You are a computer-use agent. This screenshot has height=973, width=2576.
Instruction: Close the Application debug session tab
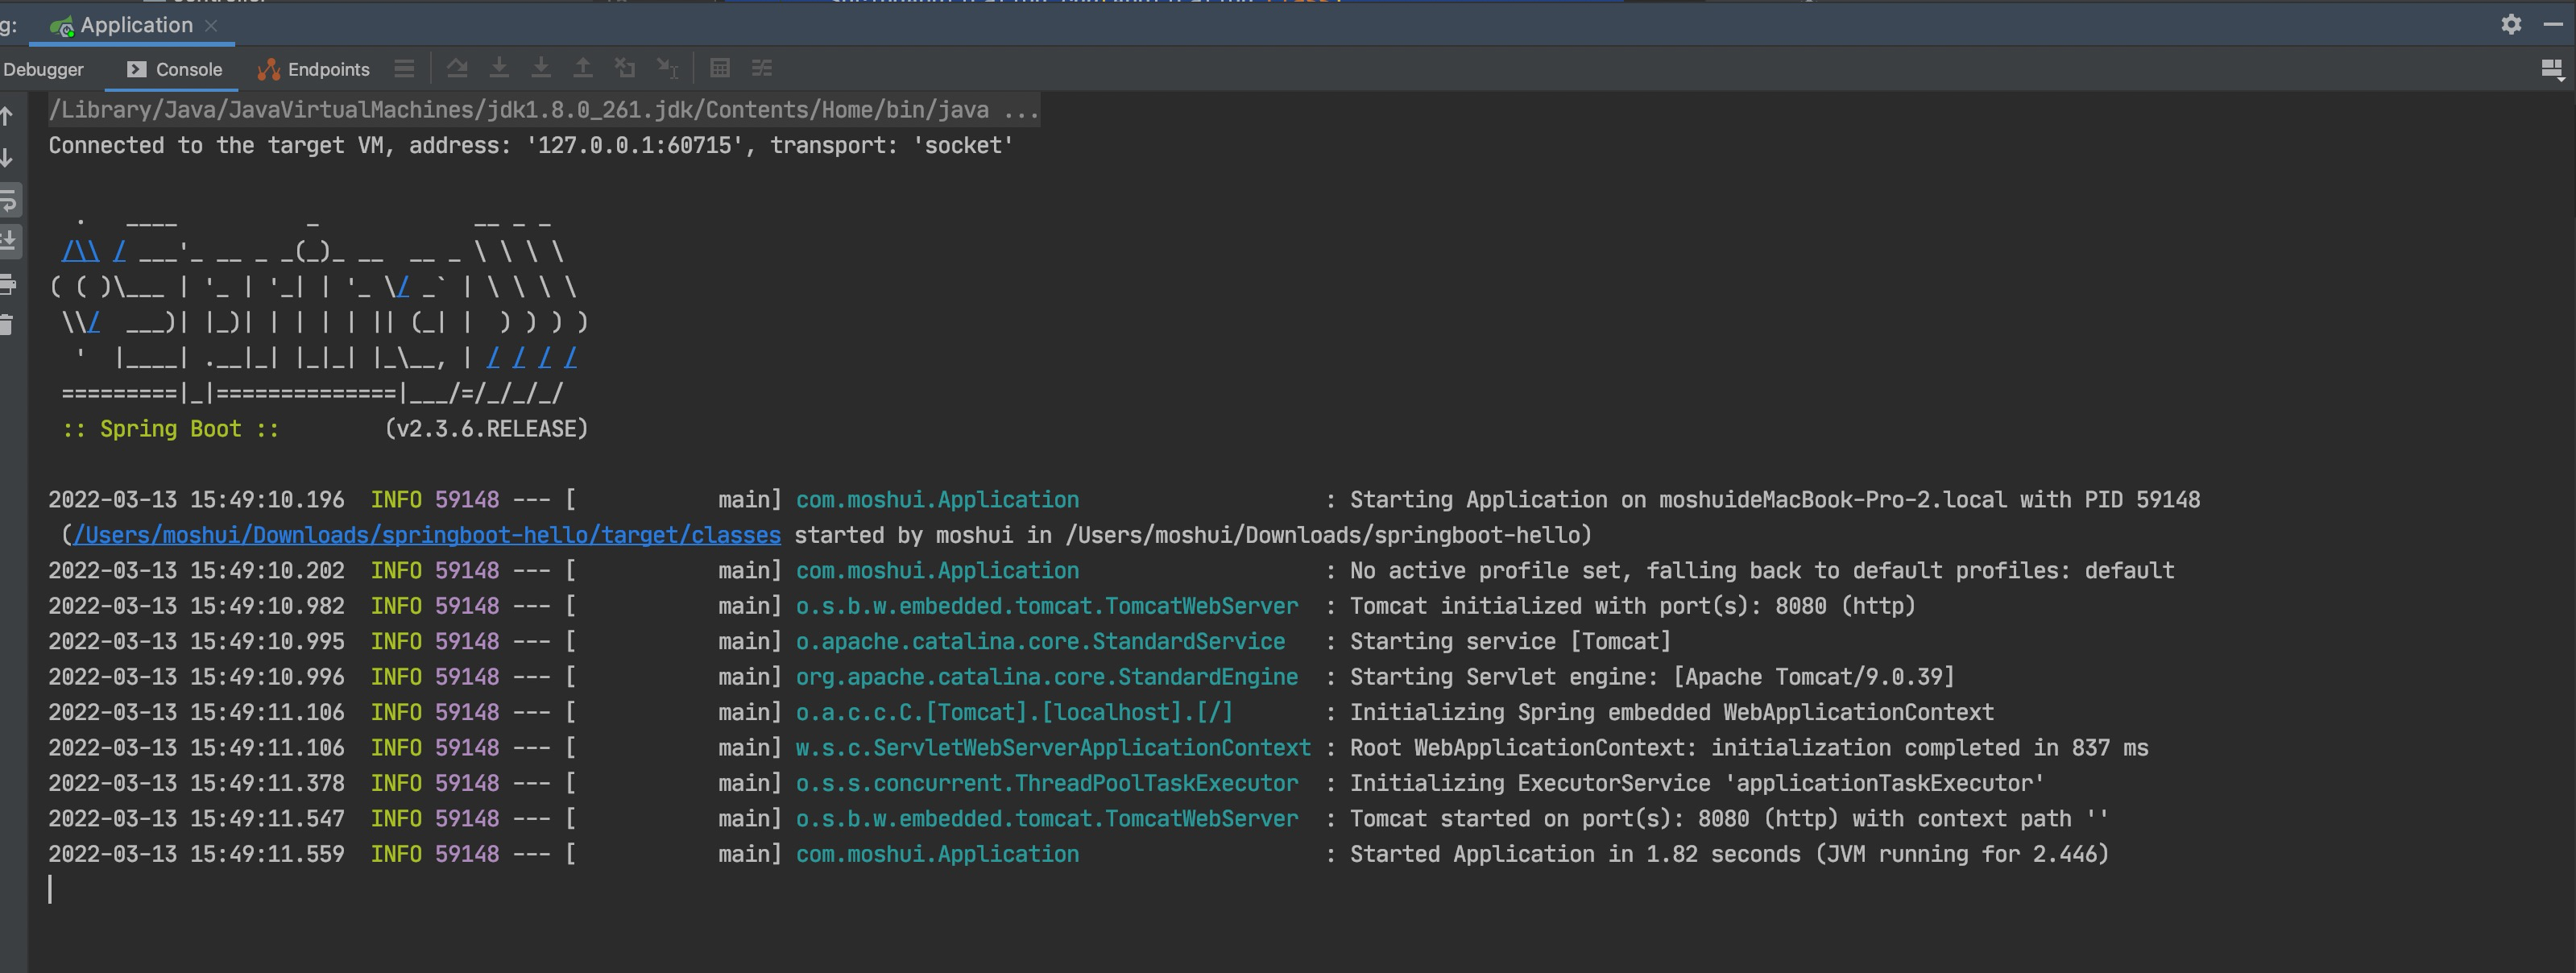[211, 26]
